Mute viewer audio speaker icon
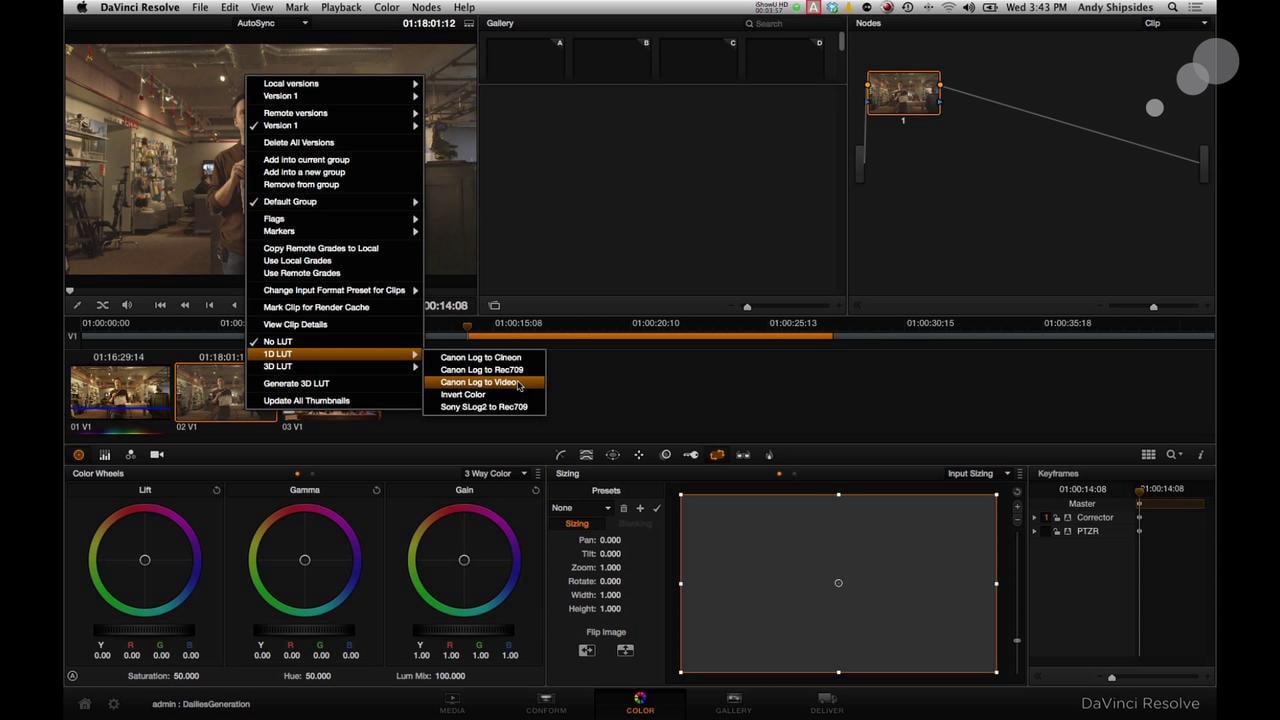The width and height of the screenshot is (1280, 720). 127,305
